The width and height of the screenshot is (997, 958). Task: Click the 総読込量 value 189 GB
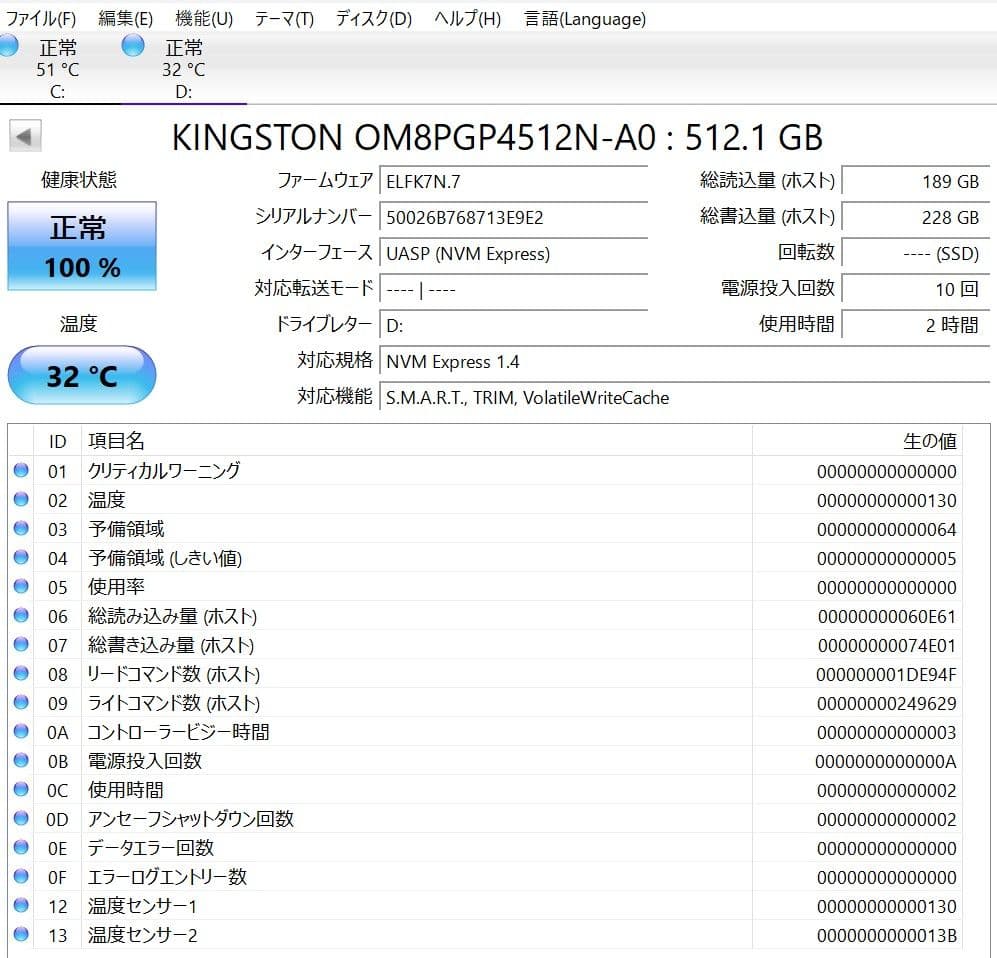tap(916, 181)
